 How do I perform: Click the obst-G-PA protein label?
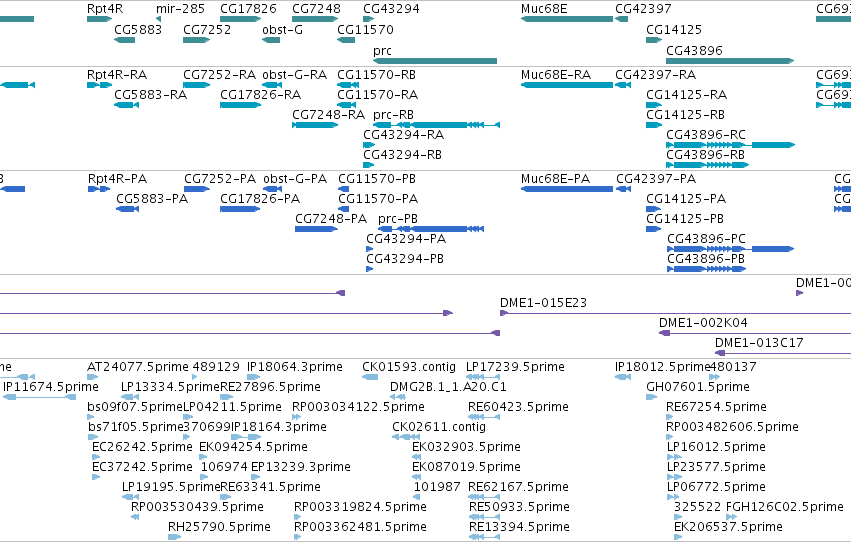tap(295, 178)
